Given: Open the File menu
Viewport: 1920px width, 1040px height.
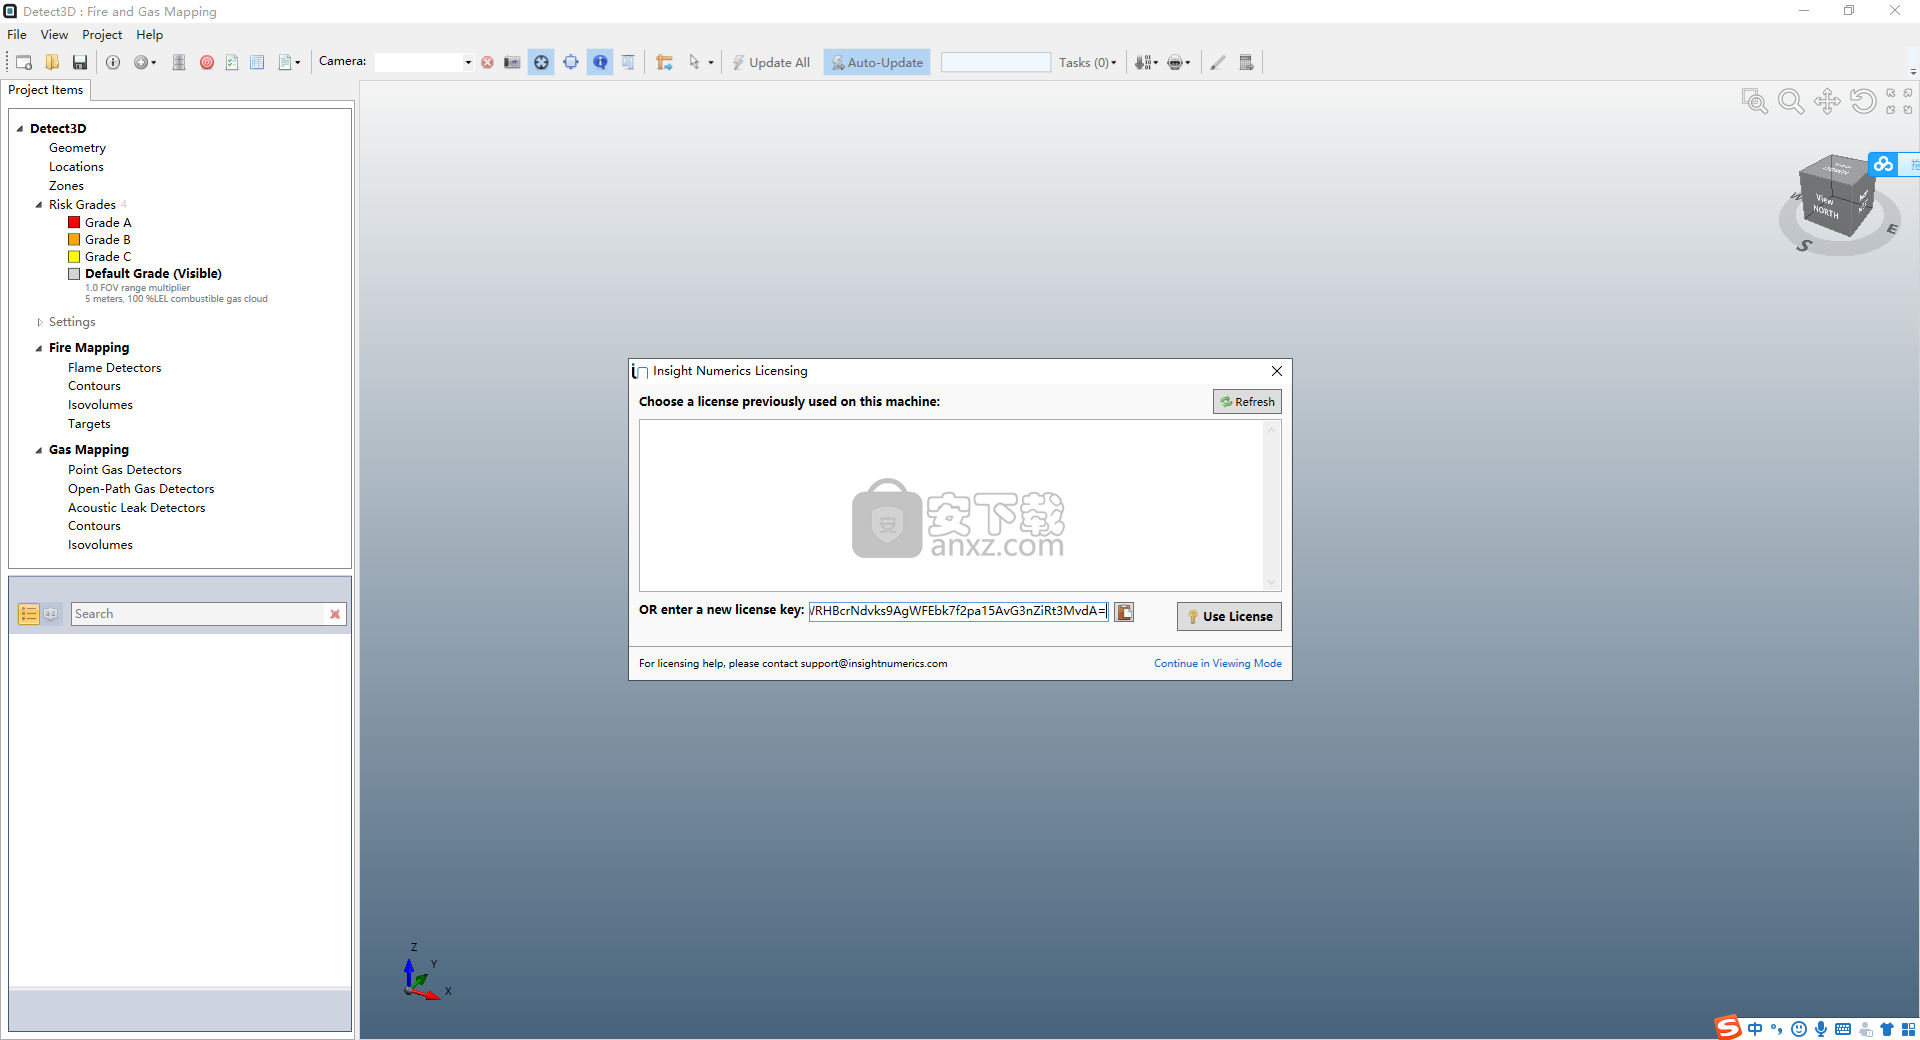Looking at the screenshot, I should click(17, 34).
